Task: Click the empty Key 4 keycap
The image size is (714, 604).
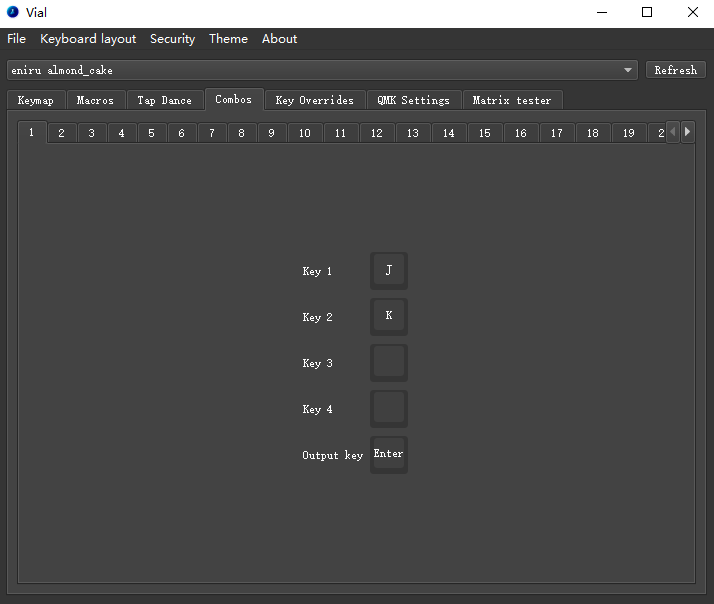Action: [389, 409]
